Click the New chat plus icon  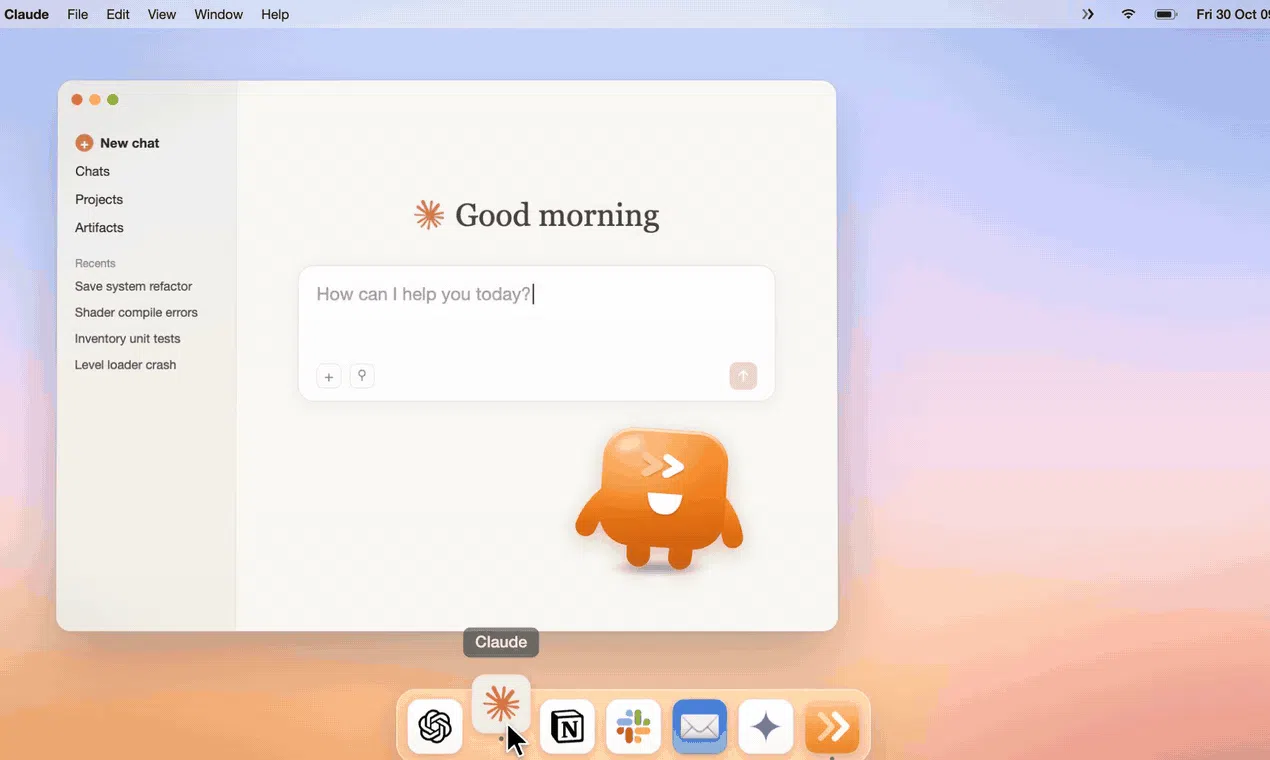coord(84,143)
